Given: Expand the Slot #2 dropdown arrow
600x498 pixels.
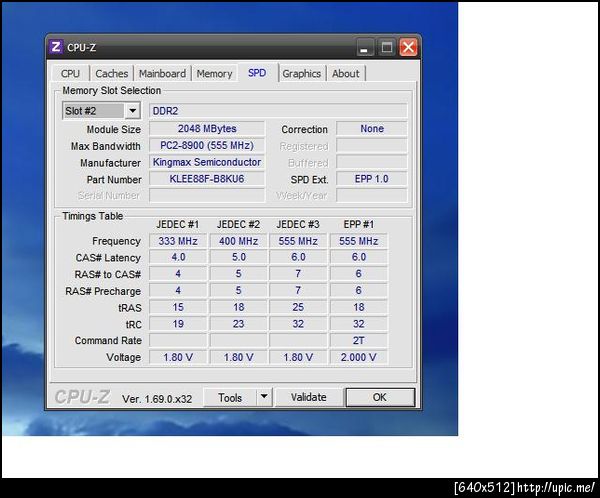Looking at the screenshot, I should tap(132, 111).
